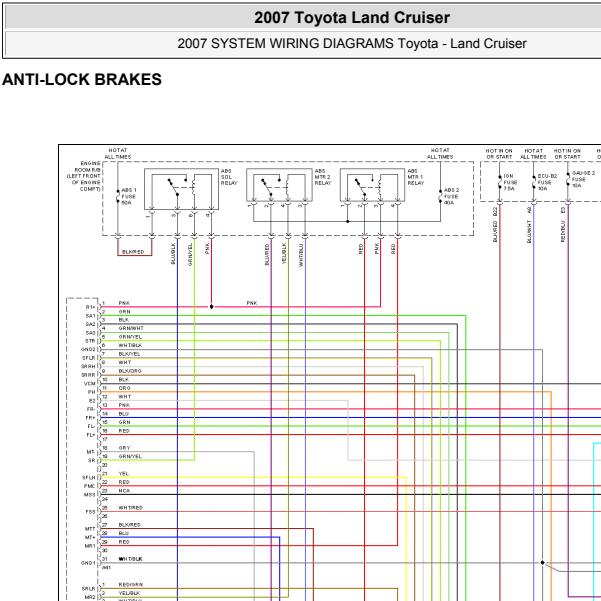601x601 pixels.
Task: Select the 'MTT' terminal label
Action: coord(90,529)
